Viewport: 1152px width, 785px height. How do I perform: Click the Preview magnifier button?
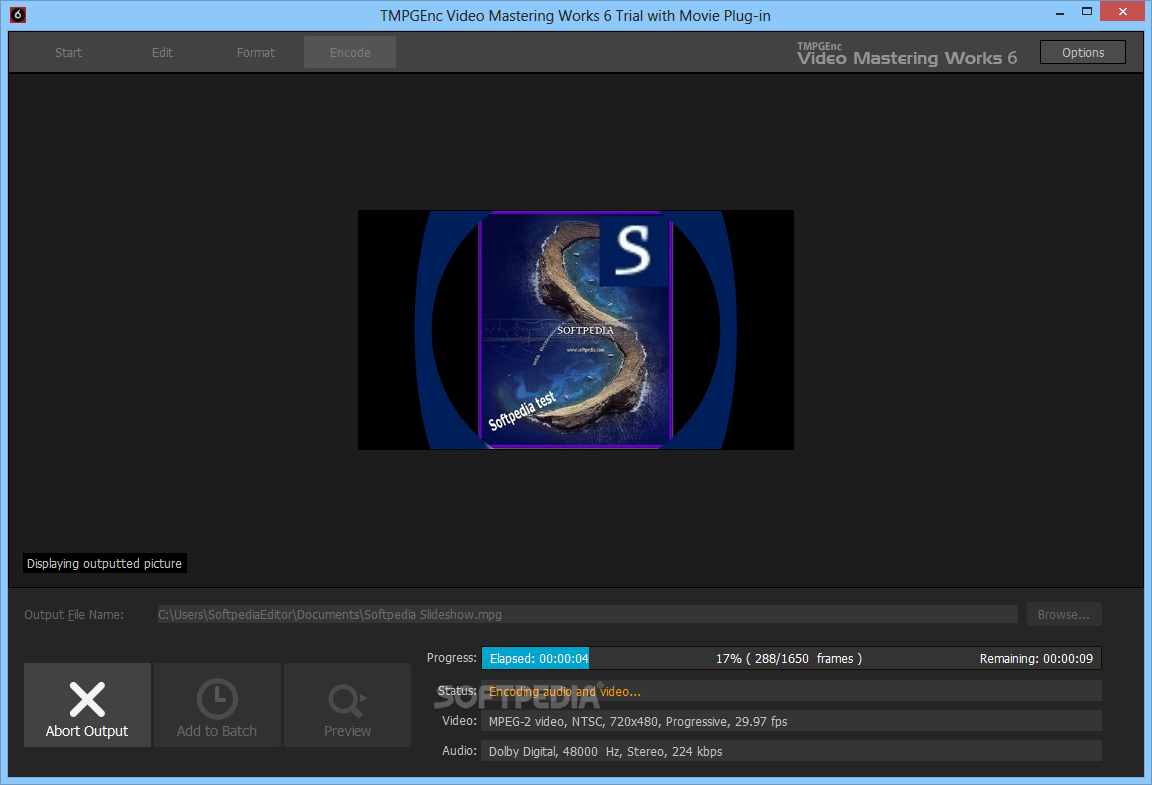coord(348,705)
